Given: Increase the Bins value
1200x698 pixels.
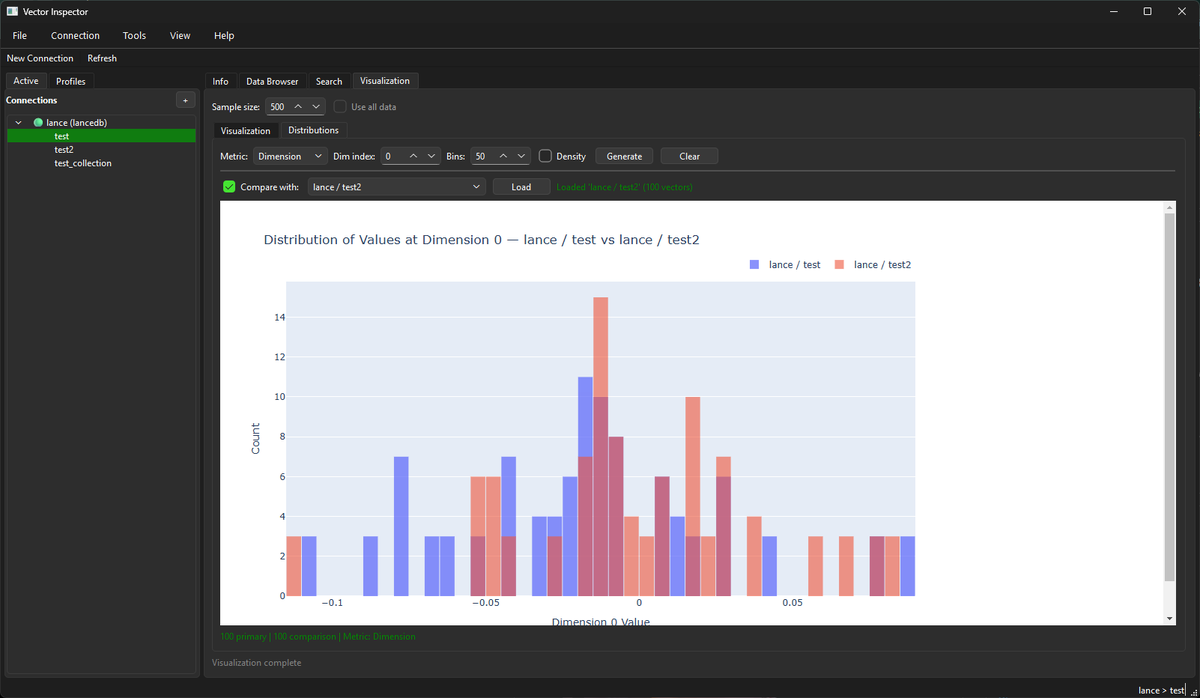Looking at the screenshot, I should point(503,156).
